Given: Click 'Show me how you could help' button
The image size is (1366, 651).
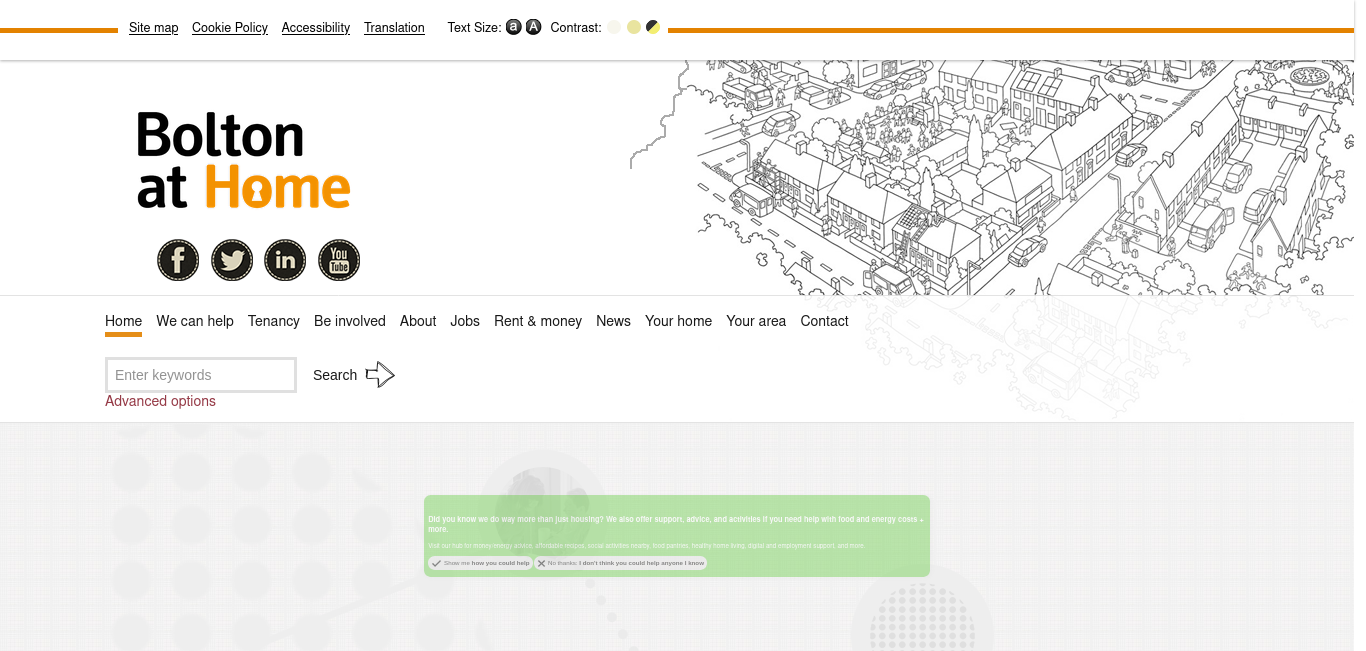Looking at the screenshot, I should point(480,563).
